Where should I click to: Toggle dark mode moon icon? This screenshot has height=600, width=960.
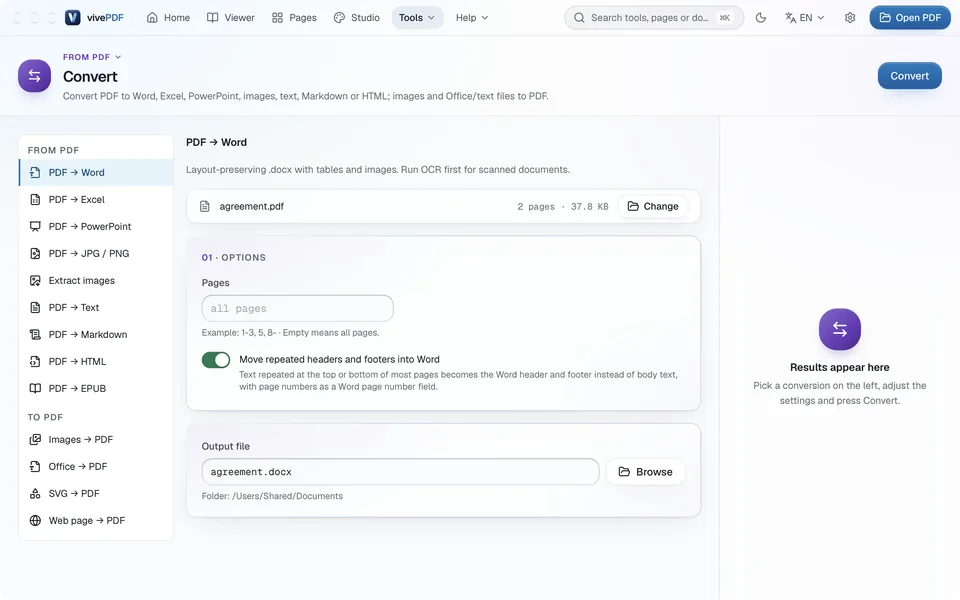pos(760,18)
